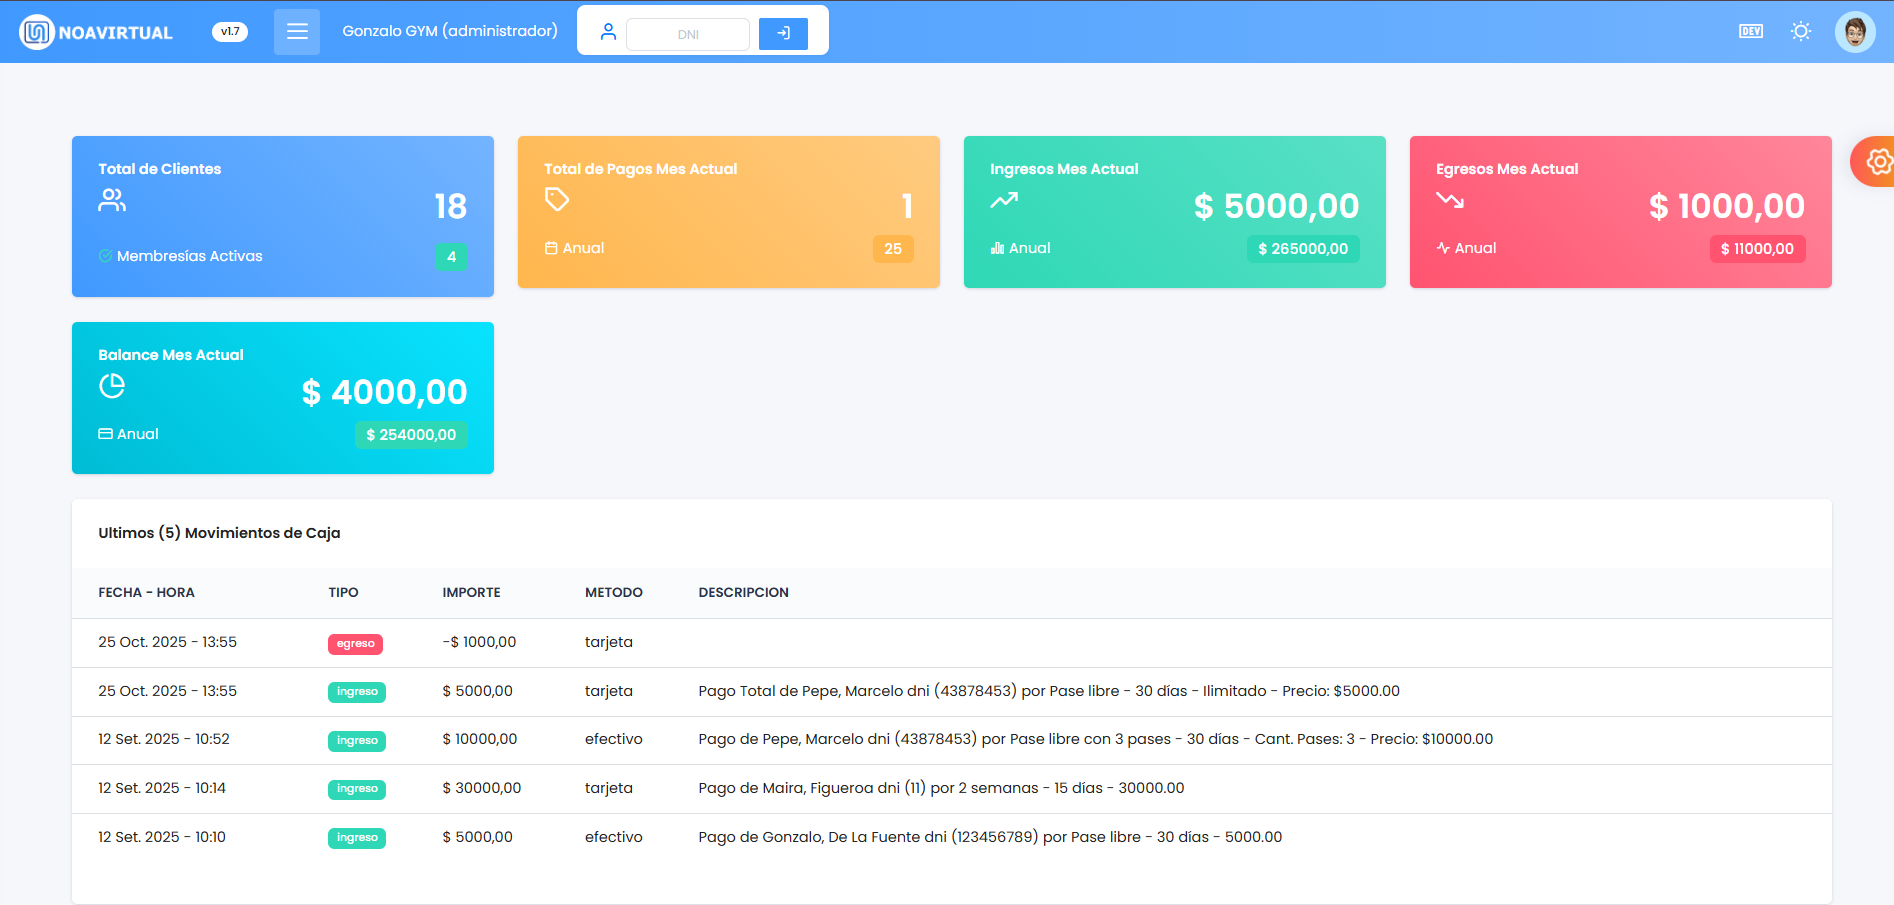Select the Maira Figueroa payment row
This screenshot has height=905, width=1894.
pyautogui.click(x=940, y=789)
